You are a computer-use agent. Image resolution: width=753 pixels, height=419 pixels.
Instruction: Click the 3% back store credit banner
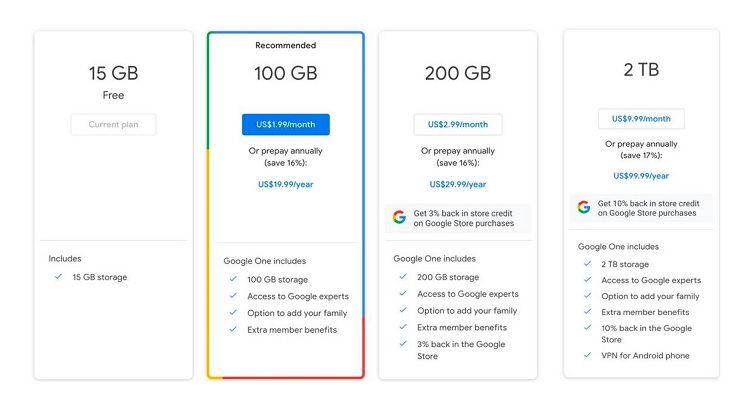[x=458, y=218]
